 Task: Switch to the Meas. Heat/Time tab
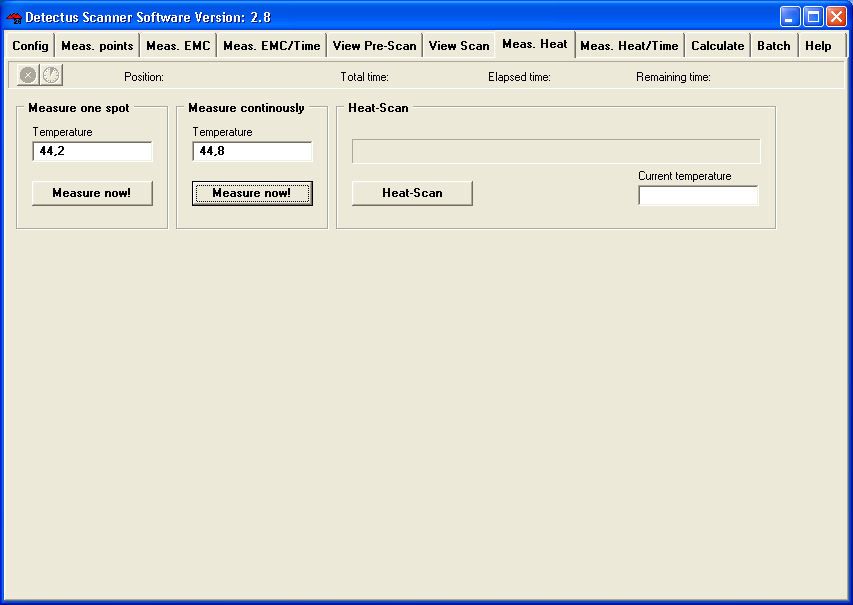tap(629, 46)
